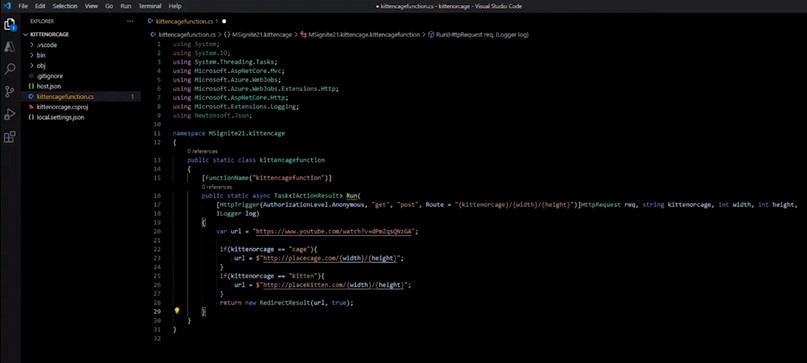Image resolution: width=807 pixels, height=363 pixels.
Task: Click 'public static class kittencagefunction' declaration
Action: pos(256,160)
